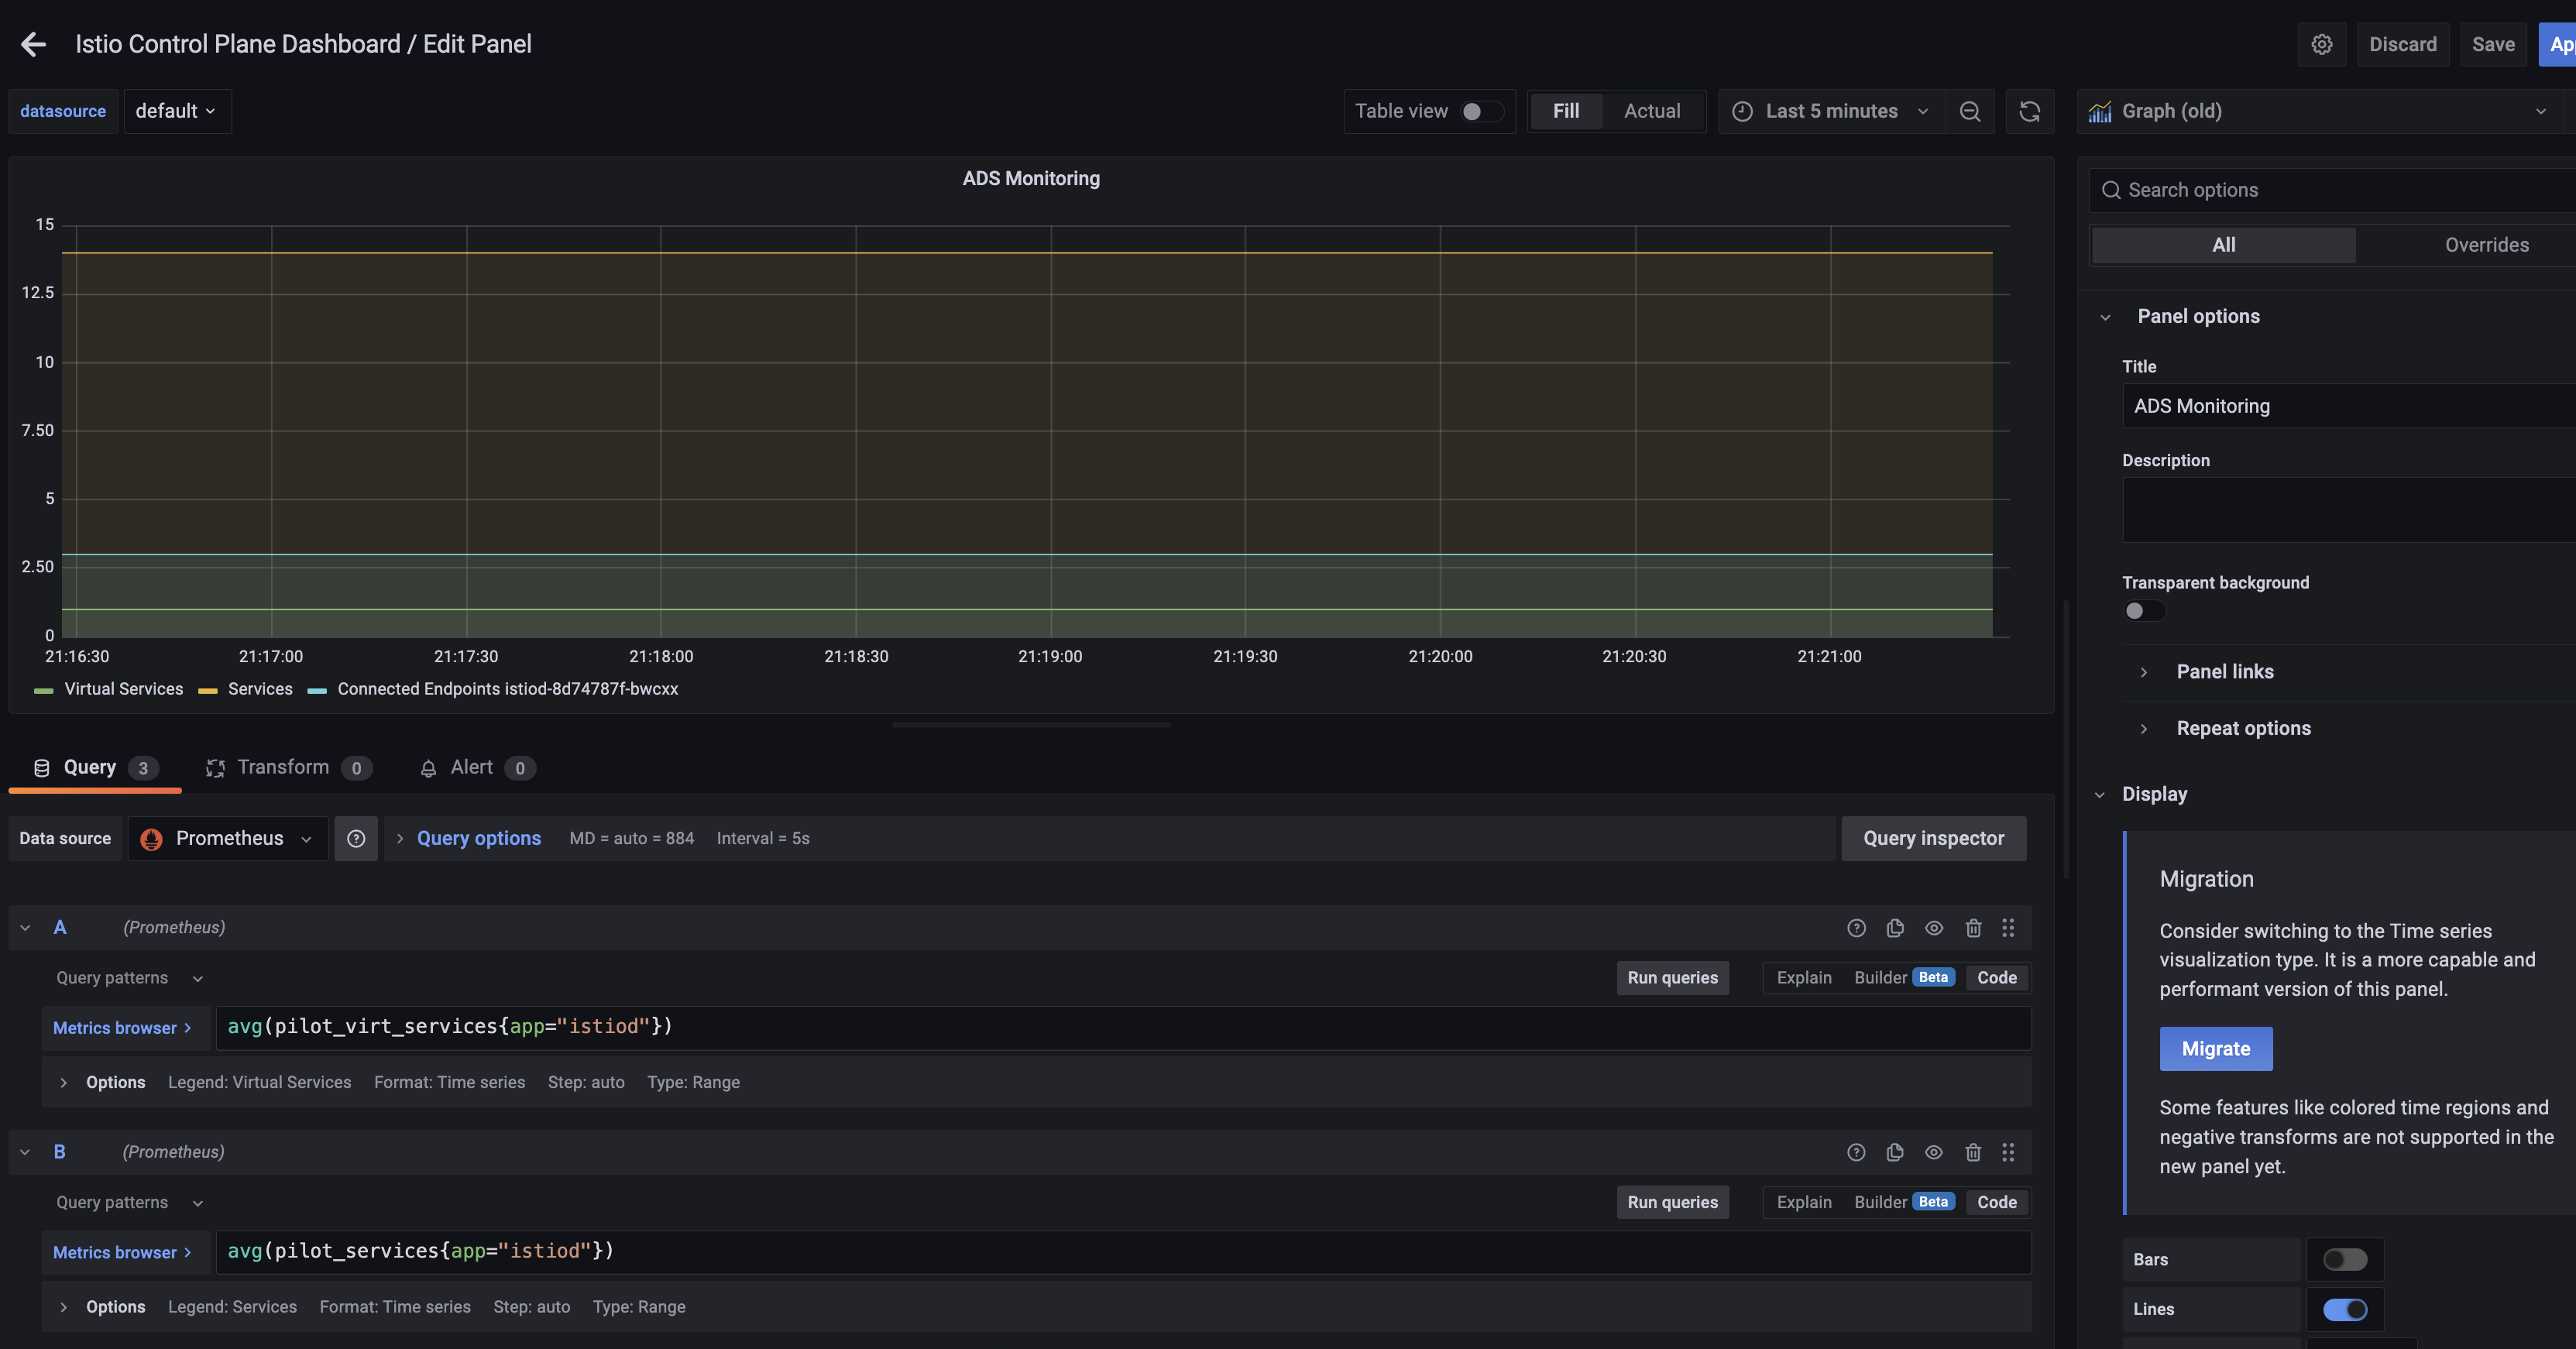Click the Services yellow legend color swatch
This screenshot has height=1349, width=2576.
click(208, 690)
